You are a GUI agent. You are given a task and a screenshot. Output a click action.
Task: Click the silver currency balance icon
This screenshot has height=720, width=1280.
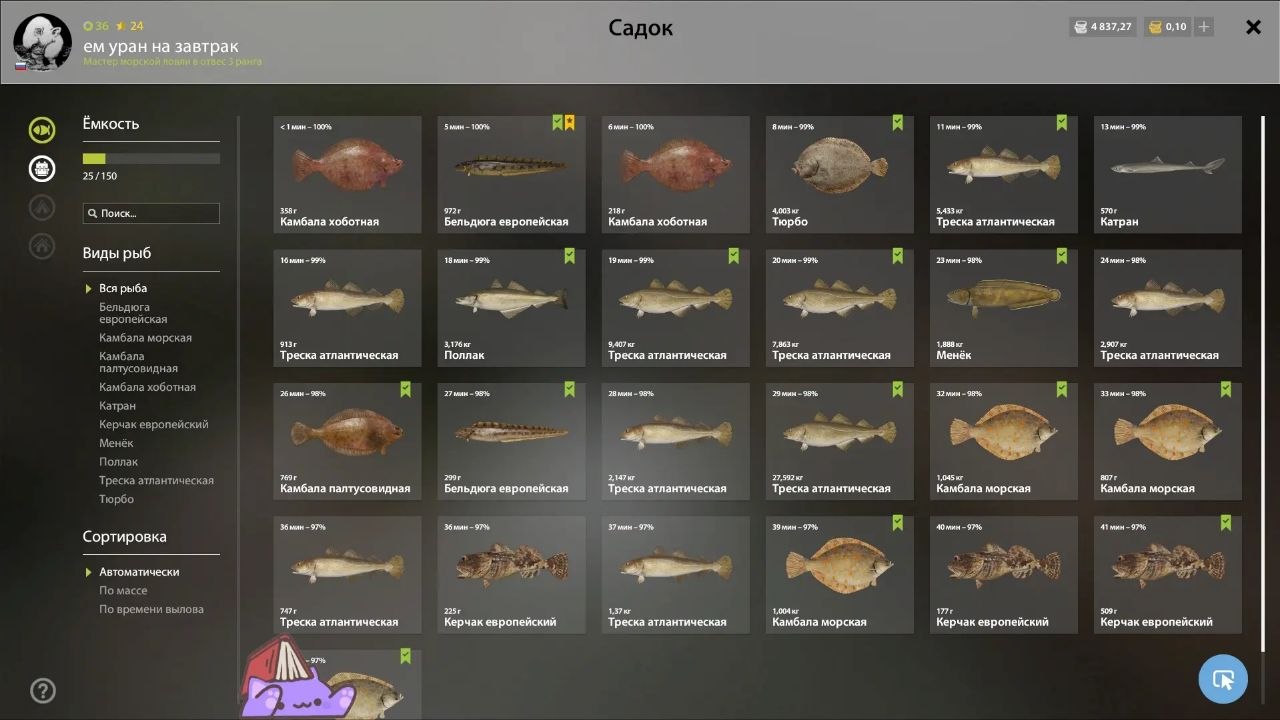1080,27
